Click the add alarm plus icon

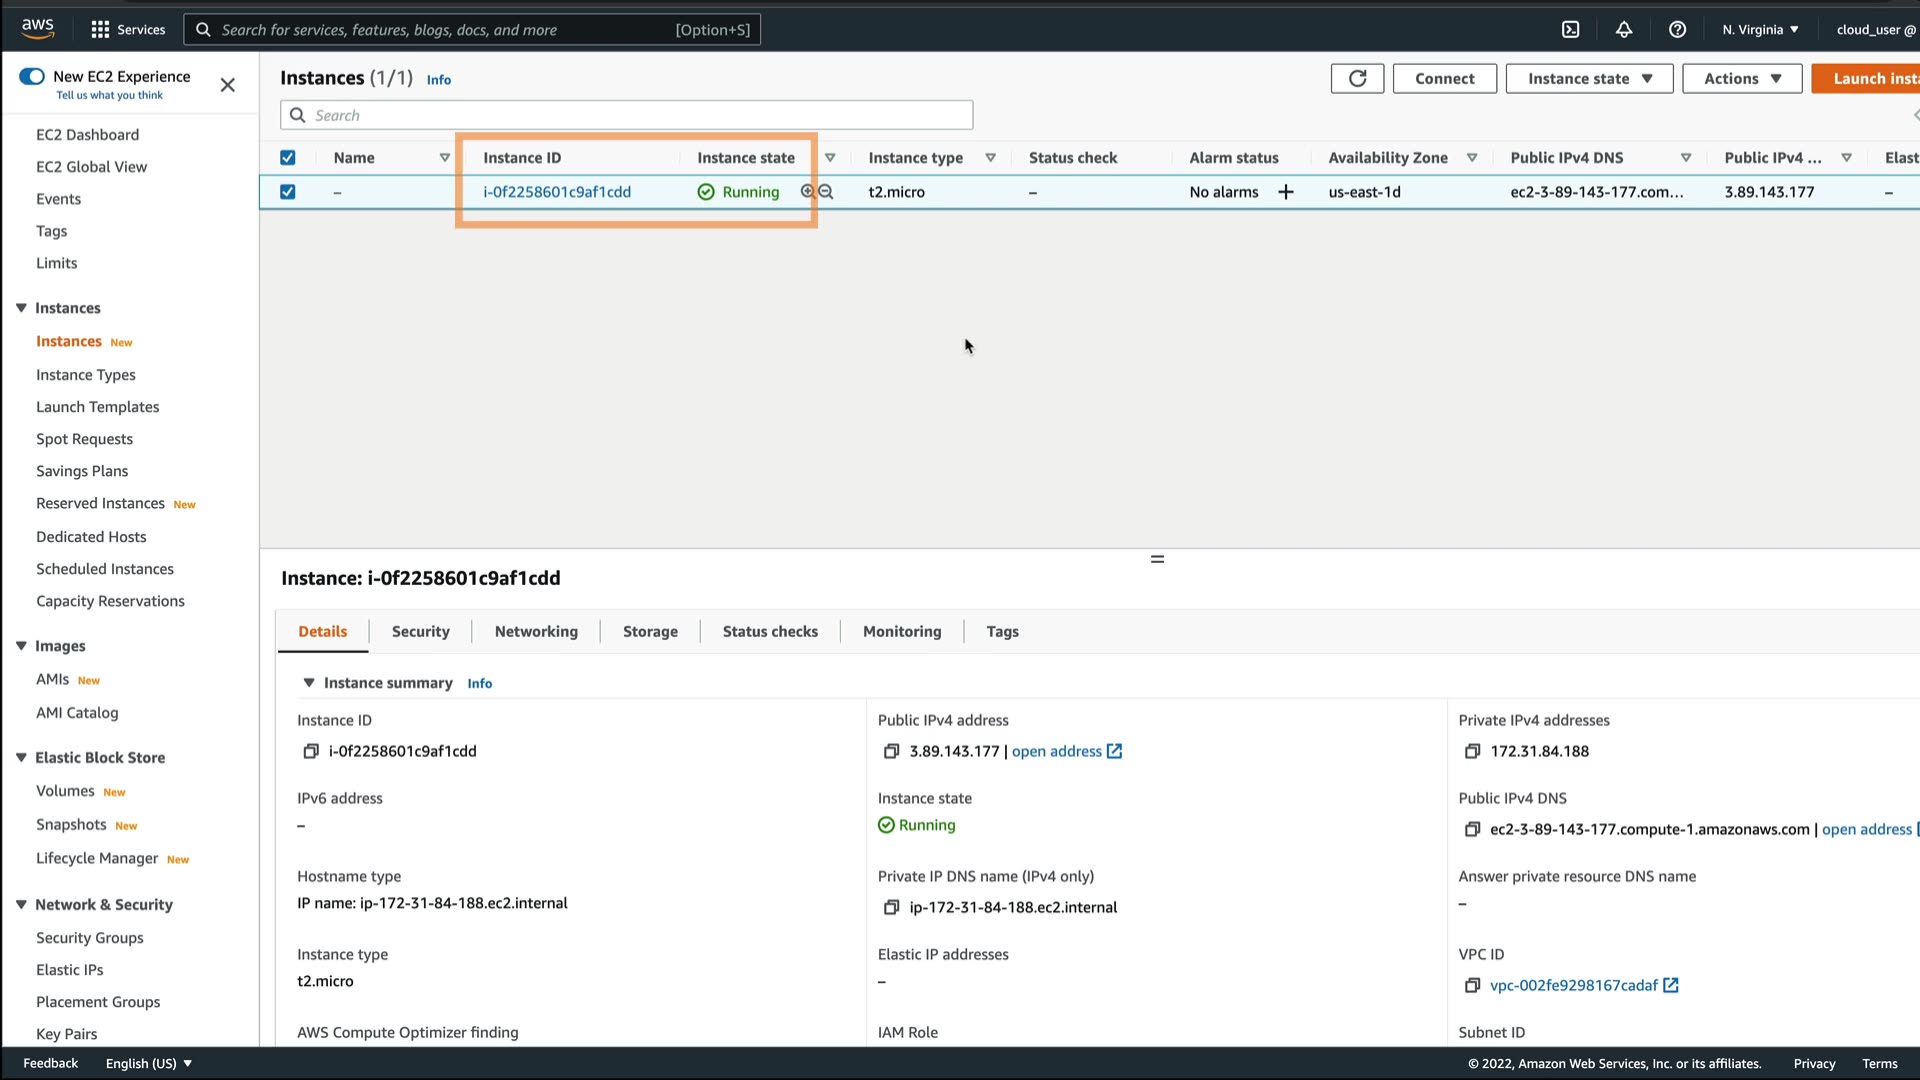tap(1286, 192)
